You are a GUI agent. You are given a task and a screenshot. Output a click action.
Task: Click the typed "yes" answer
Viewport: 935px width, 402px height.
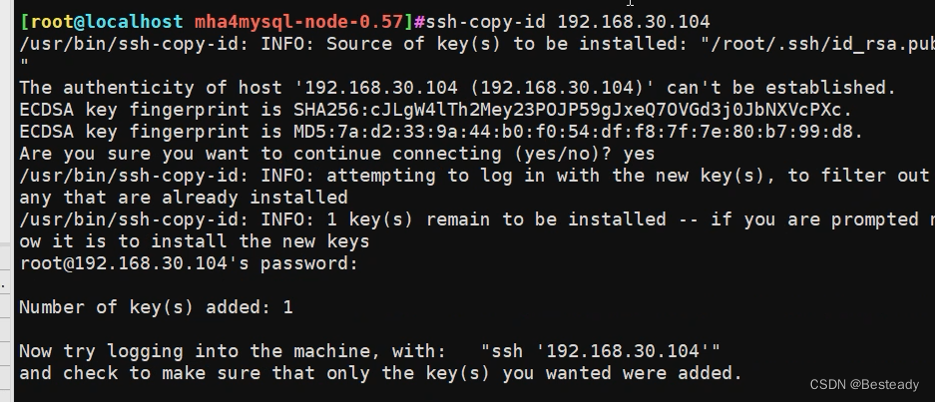(638, 153)
